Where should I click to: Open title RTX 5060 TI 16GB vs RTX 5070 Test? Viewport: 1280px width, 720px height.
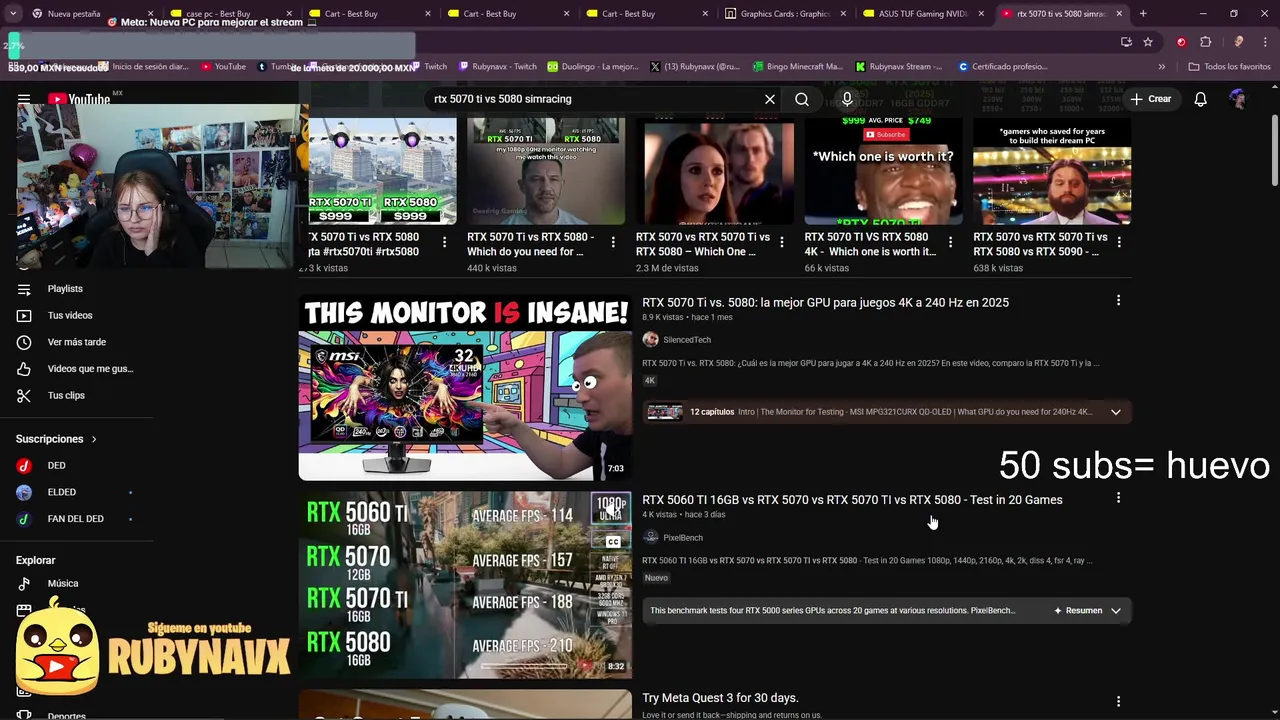852,500
